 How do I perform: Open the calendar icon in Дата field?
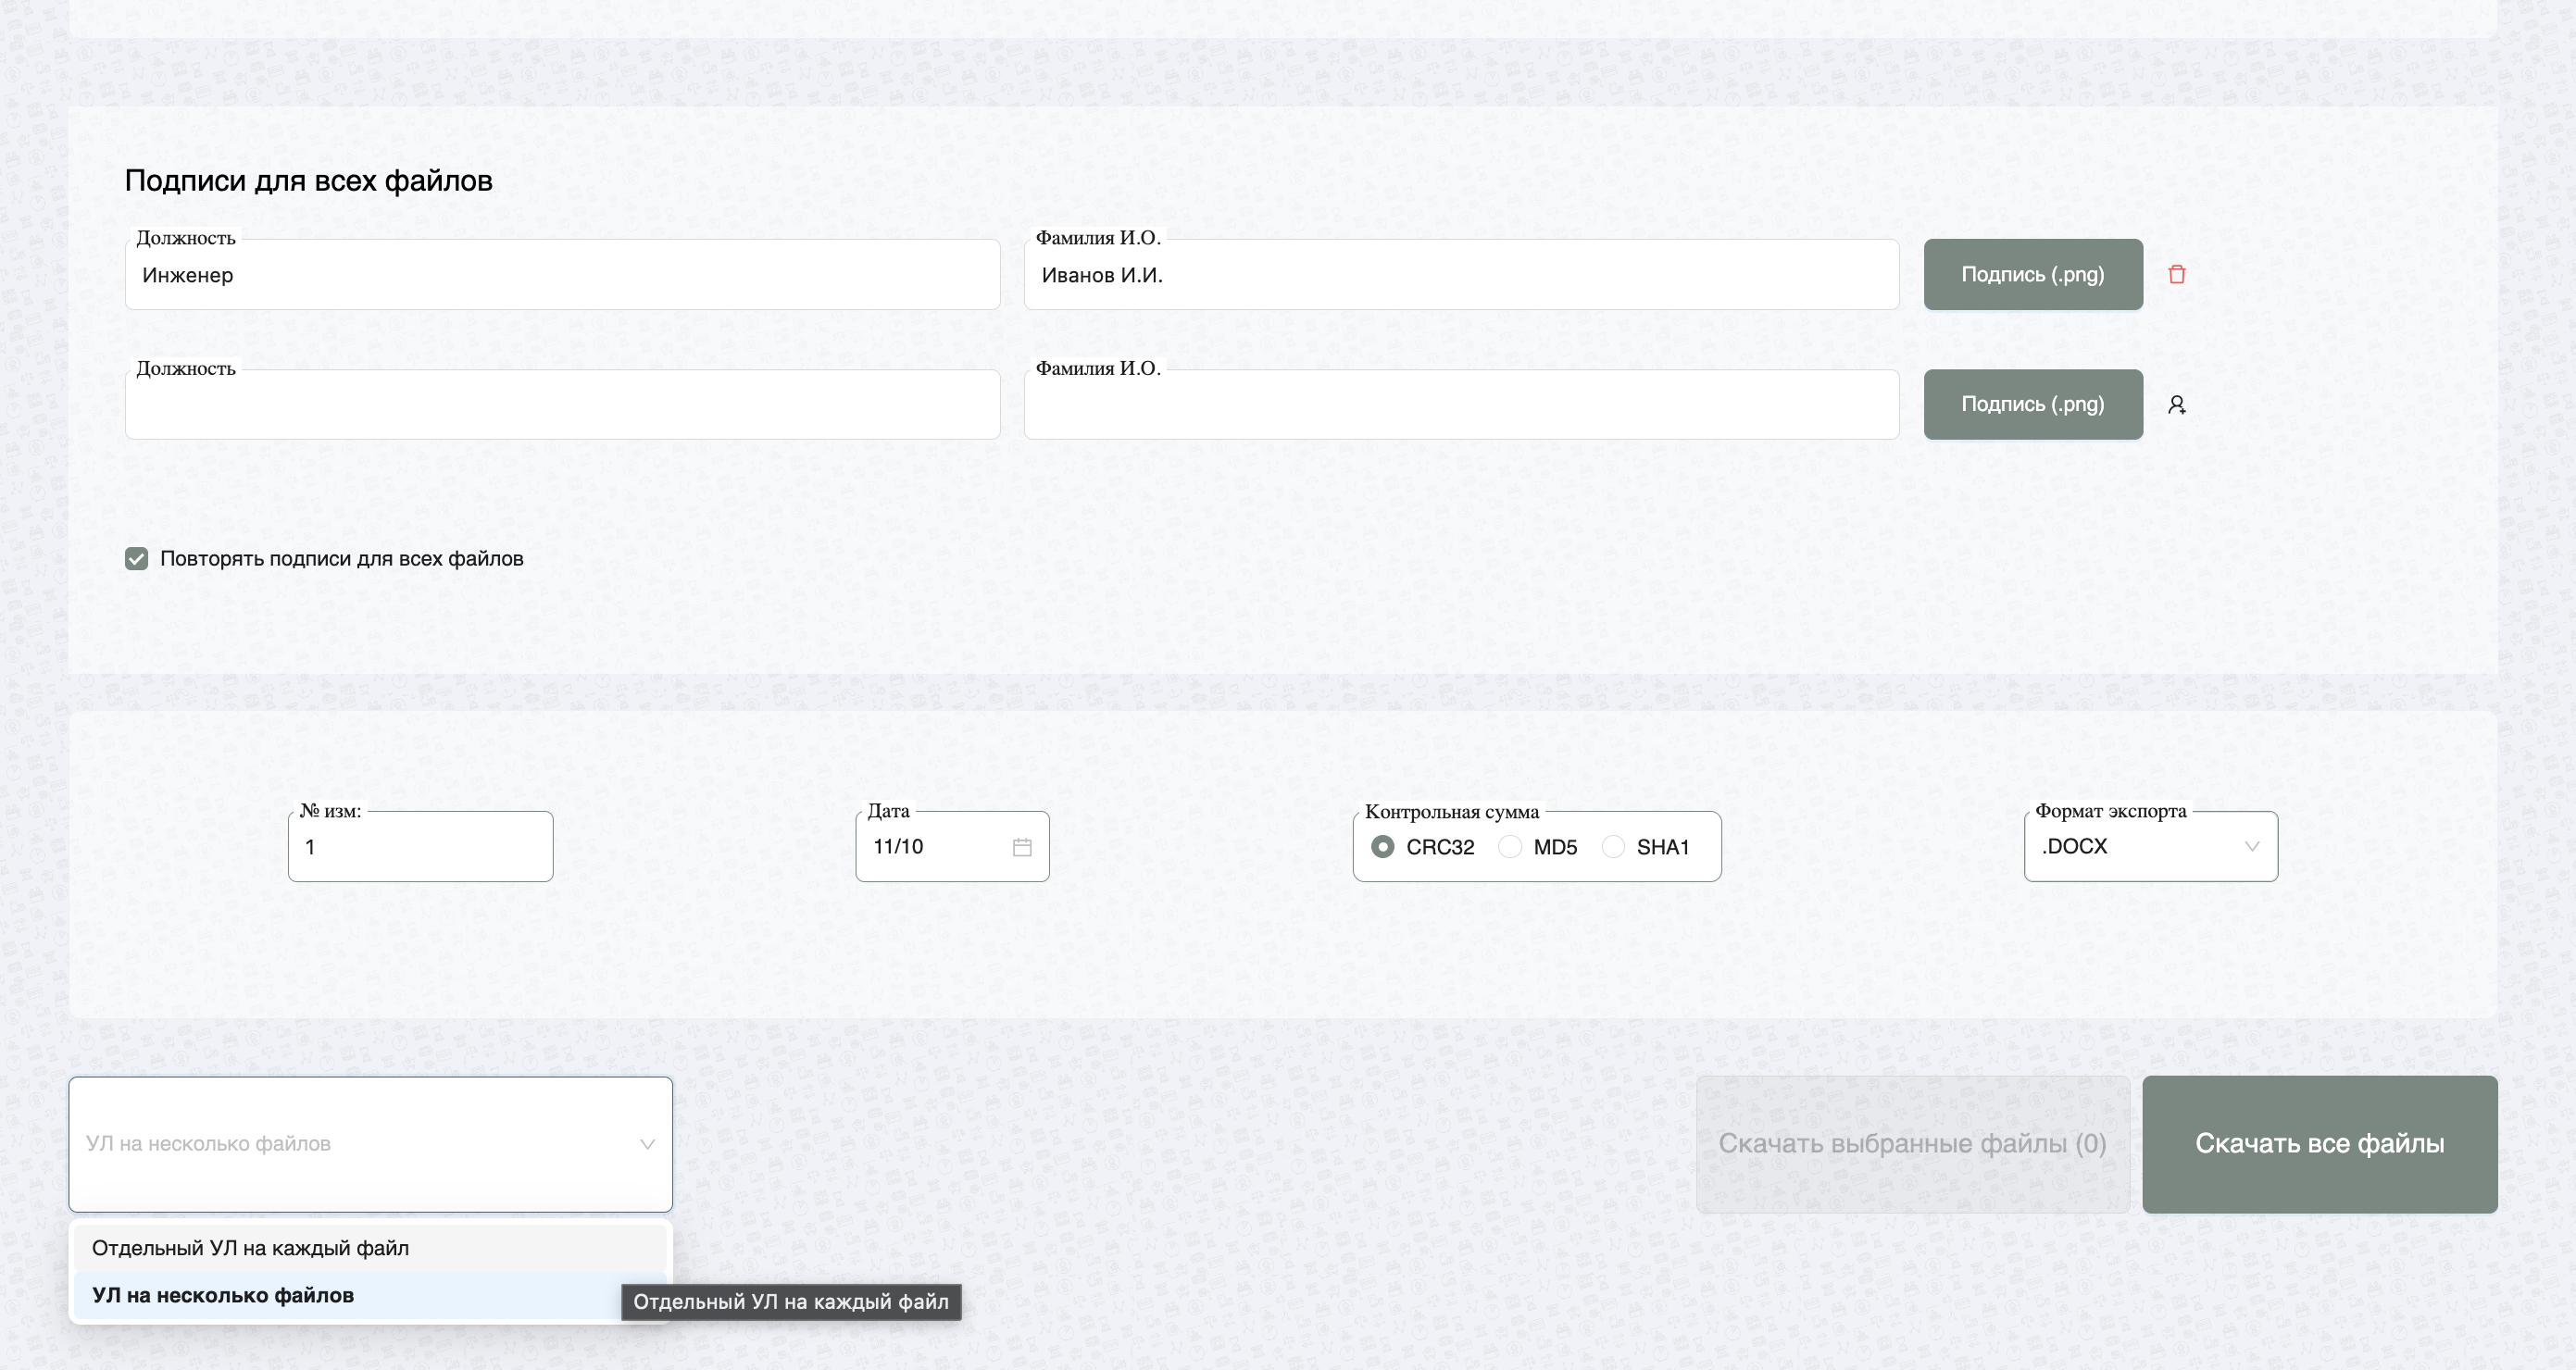tap(1021, 847)
